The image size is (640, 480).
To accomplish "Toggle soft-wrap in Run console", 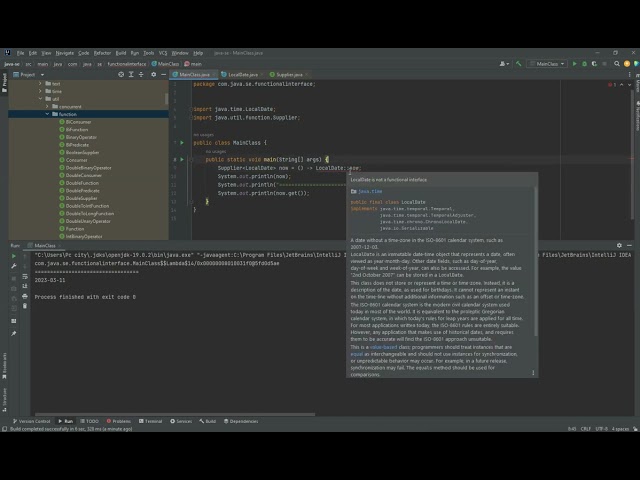I will point(25,276).
